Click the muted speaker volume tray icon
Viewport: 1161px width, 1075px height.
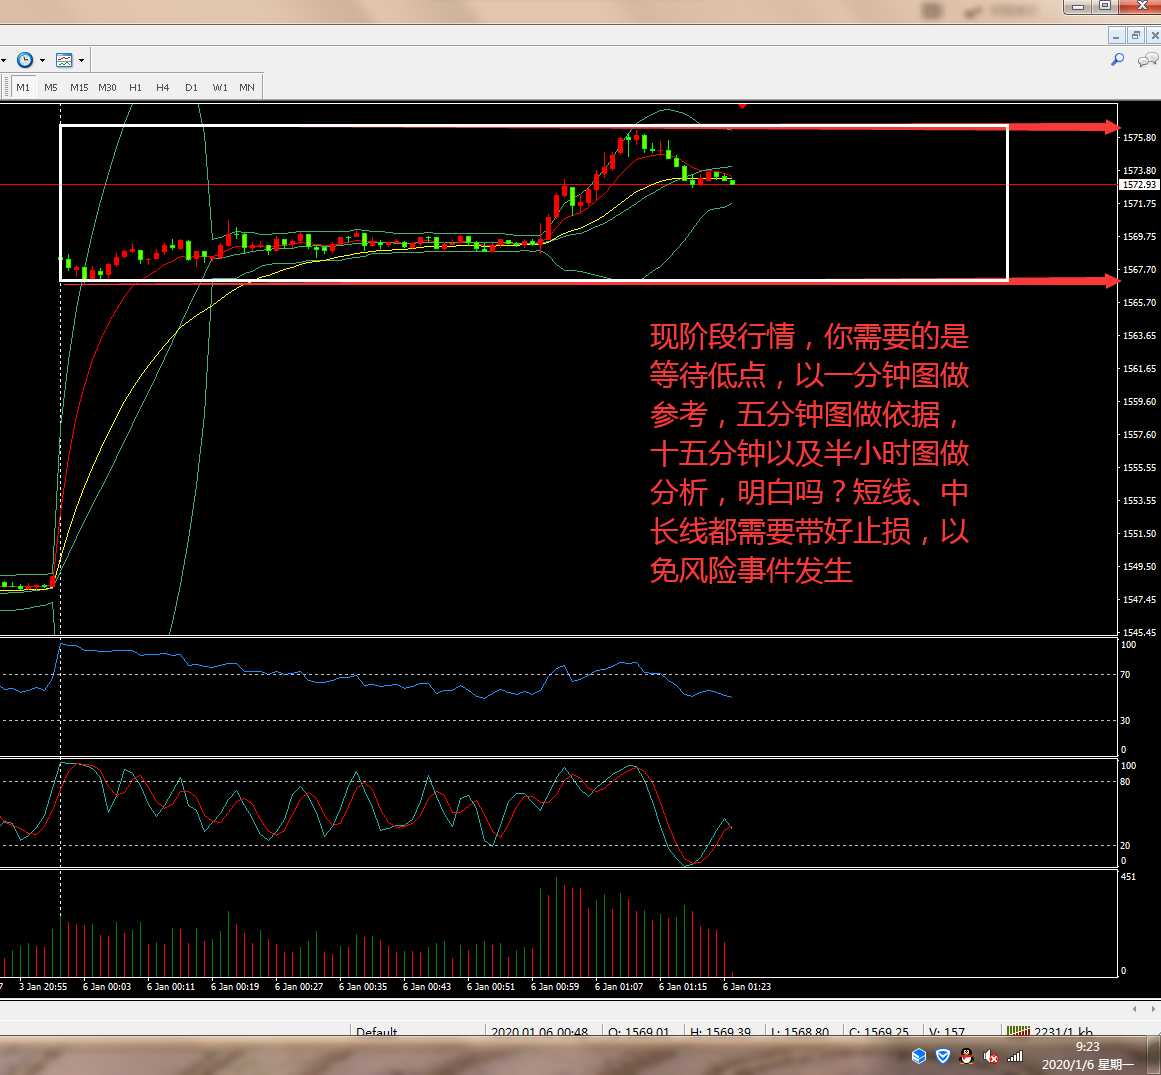coord(990,1056)
